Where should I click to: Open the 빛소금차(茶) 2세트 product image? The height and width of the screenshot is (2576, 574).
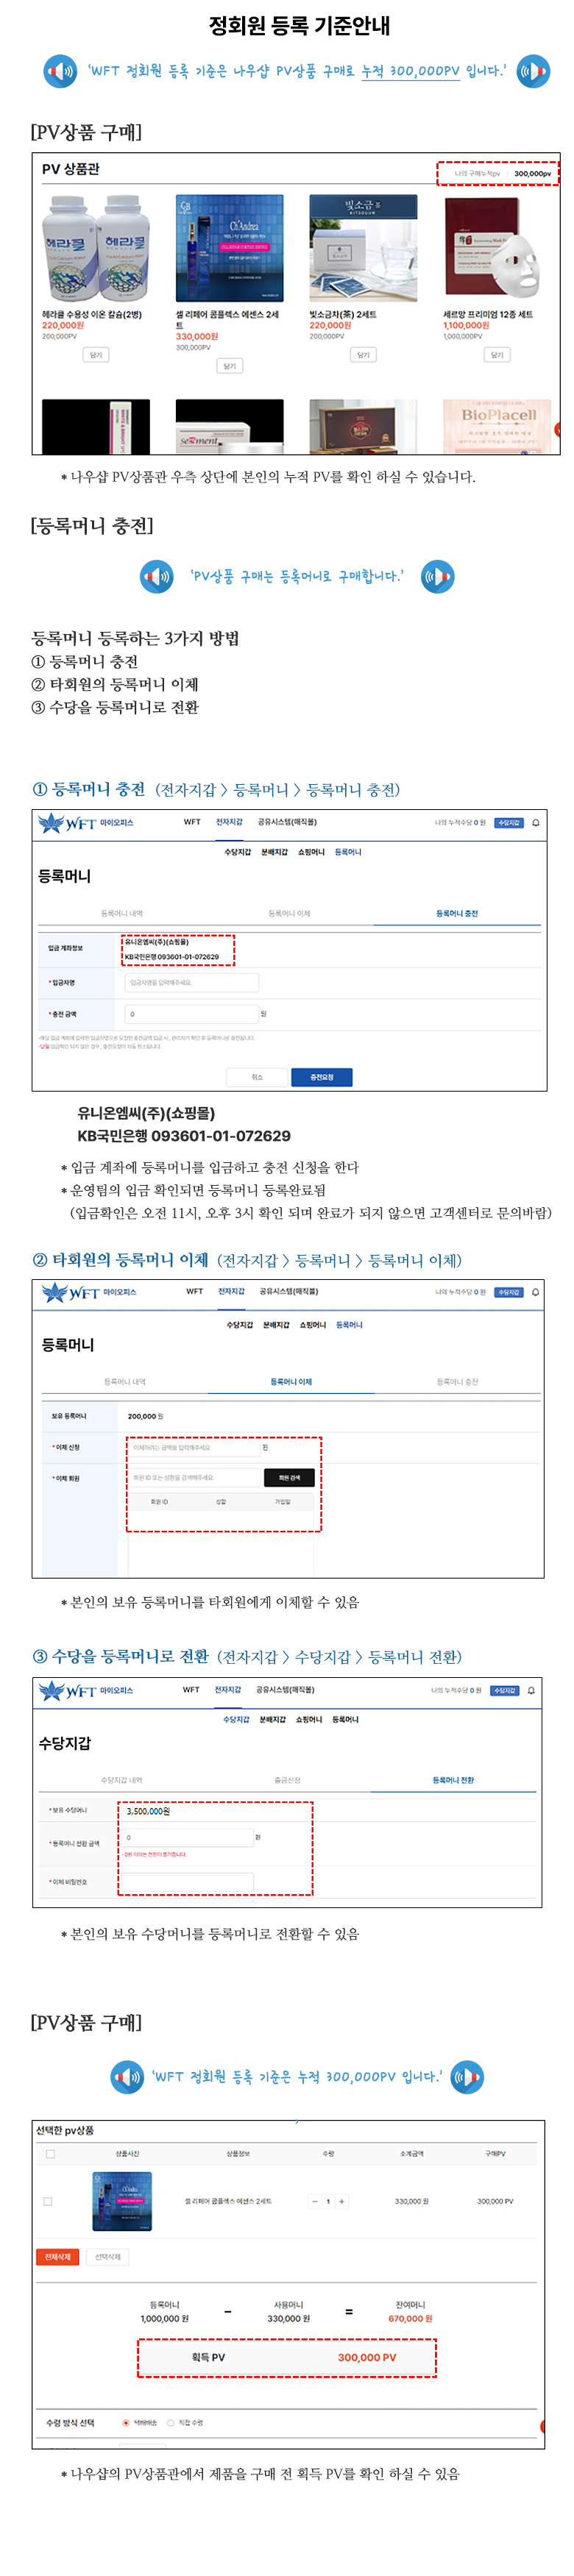click(363, 249)
